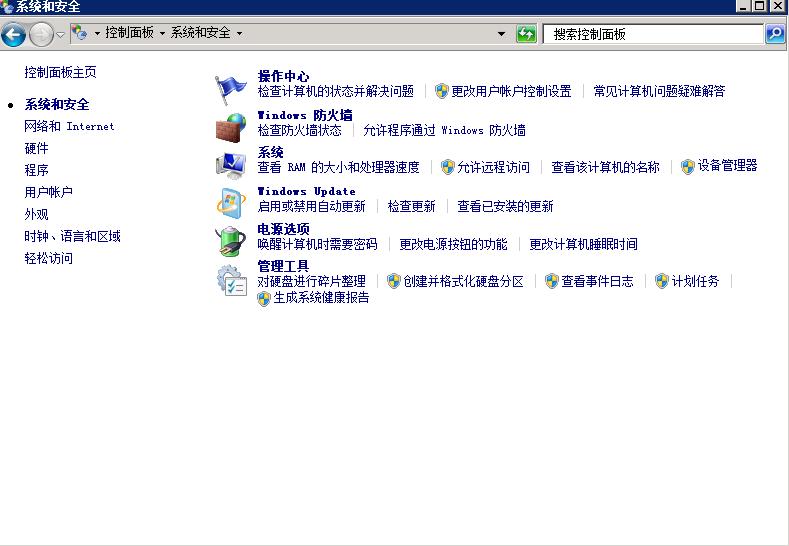Expand dropdown arrow before 控制面板 breadcrumb
Image resolution: width=789 pixels, height=546 pixels.
97,33
